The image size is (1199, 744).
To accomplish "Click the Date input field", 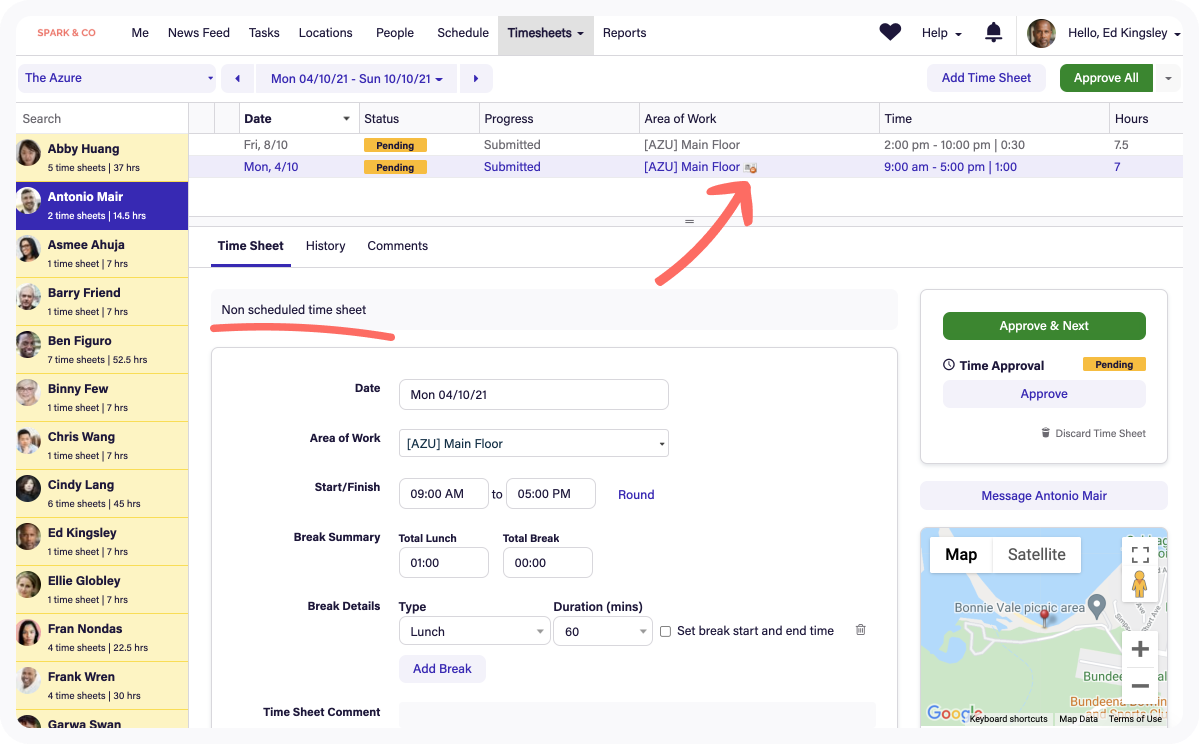I will pyautogui.click(x=533, y=395).
